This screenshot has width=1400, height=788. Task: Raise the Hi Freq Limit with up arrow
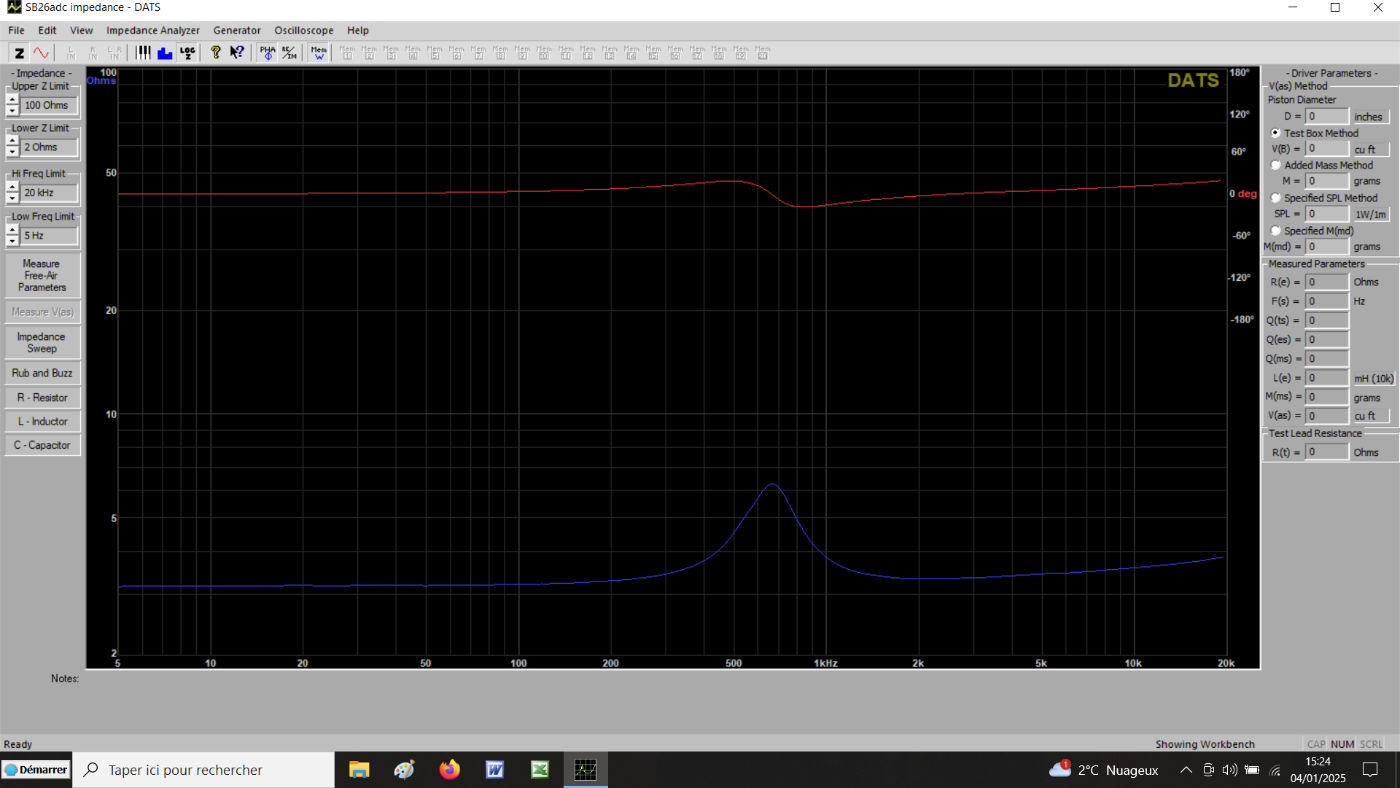[x=12, y=187]
